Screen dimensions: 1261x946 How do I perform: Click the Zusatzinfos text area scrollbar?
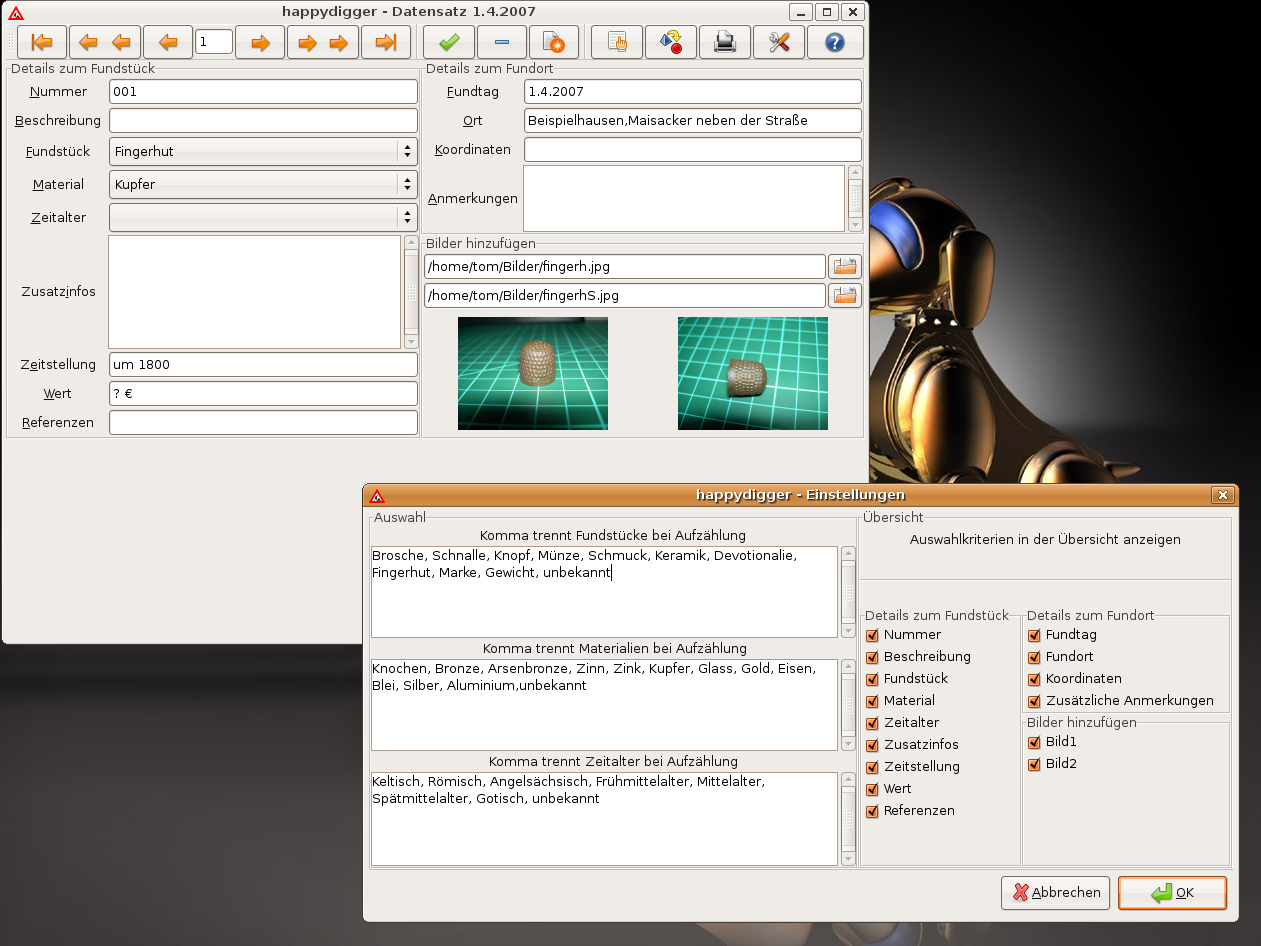(411, 292)
